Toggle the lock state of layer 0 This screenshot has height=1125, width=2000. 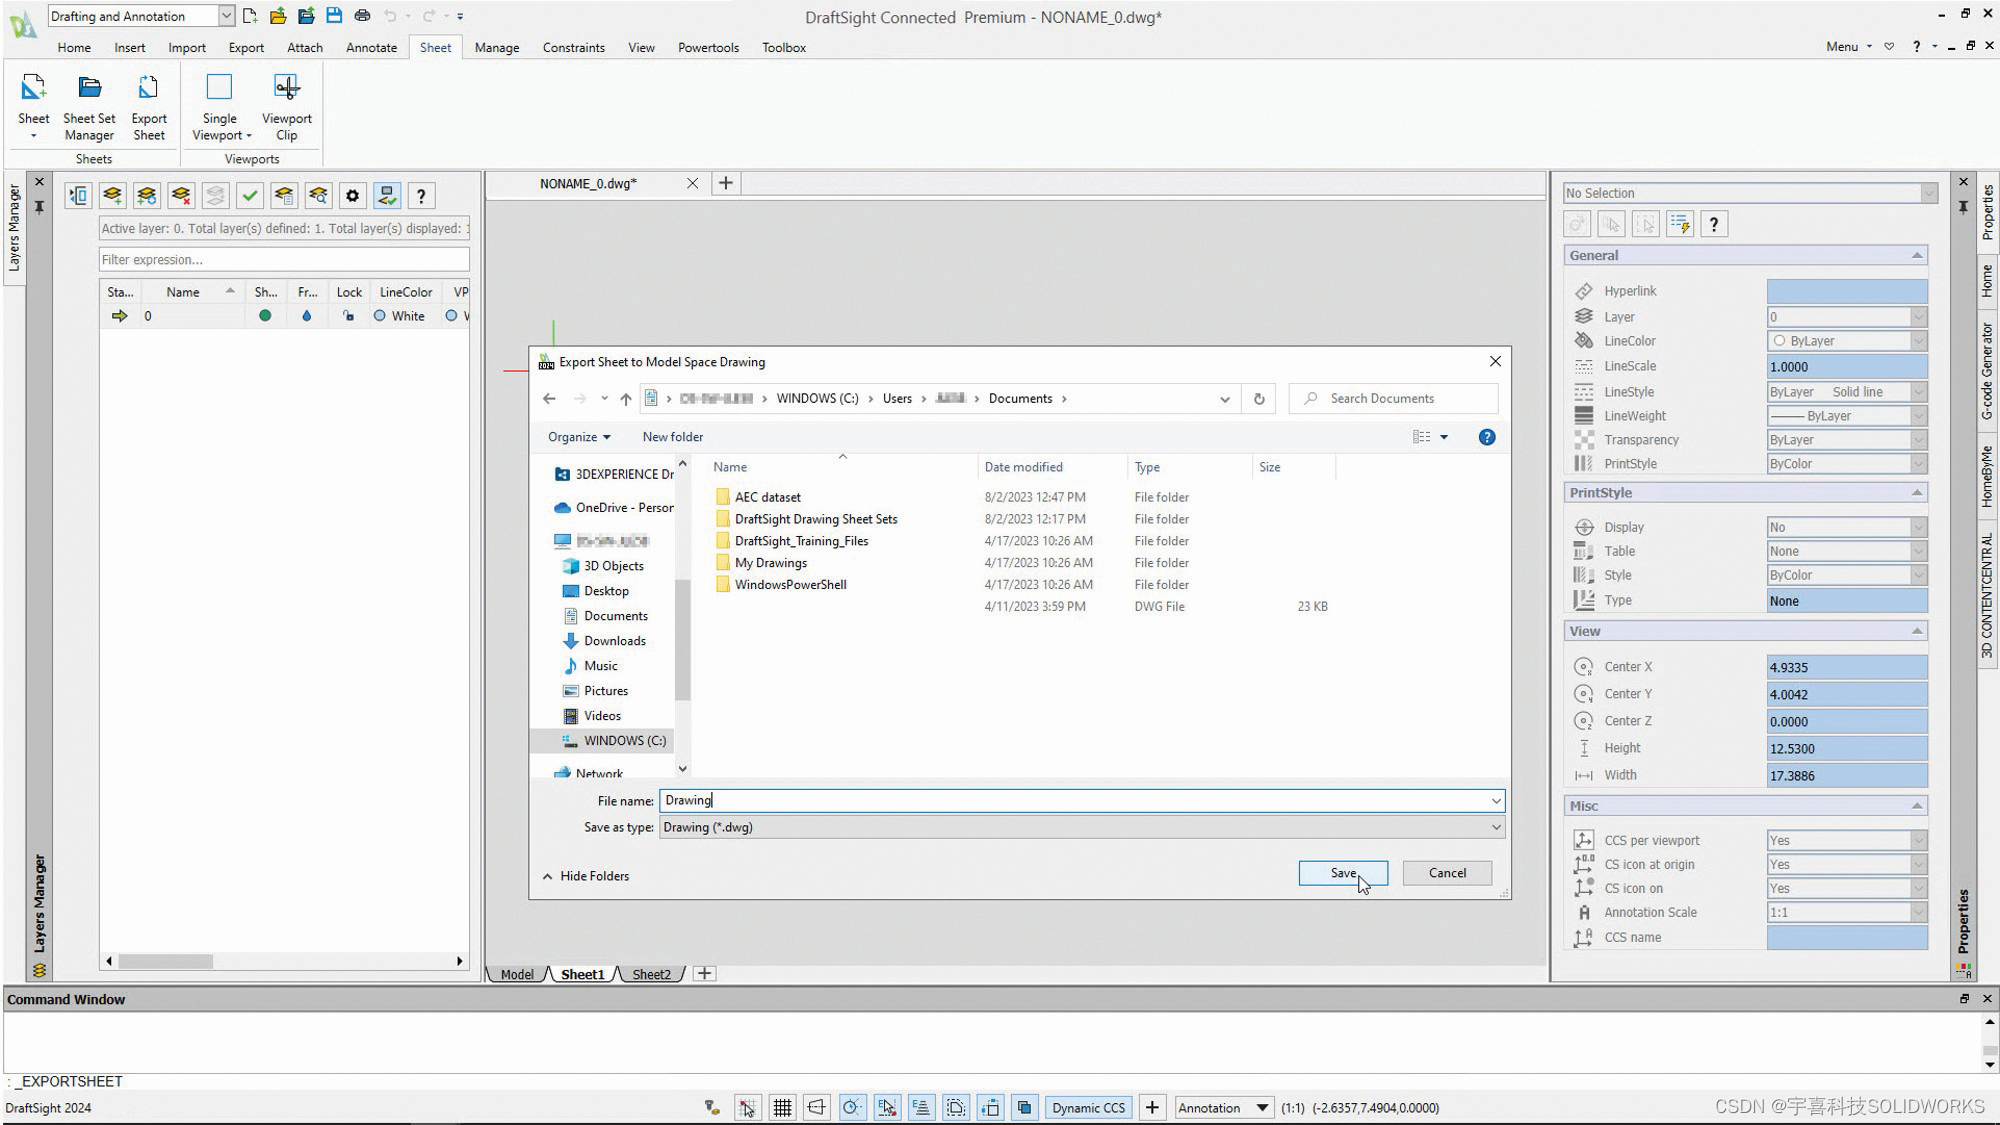tap(348, 316)
